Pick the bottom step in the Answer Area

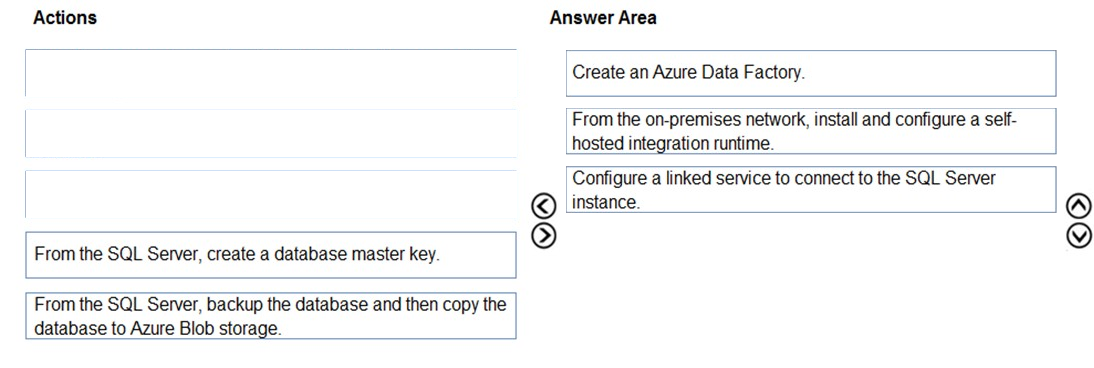point(811,189)
